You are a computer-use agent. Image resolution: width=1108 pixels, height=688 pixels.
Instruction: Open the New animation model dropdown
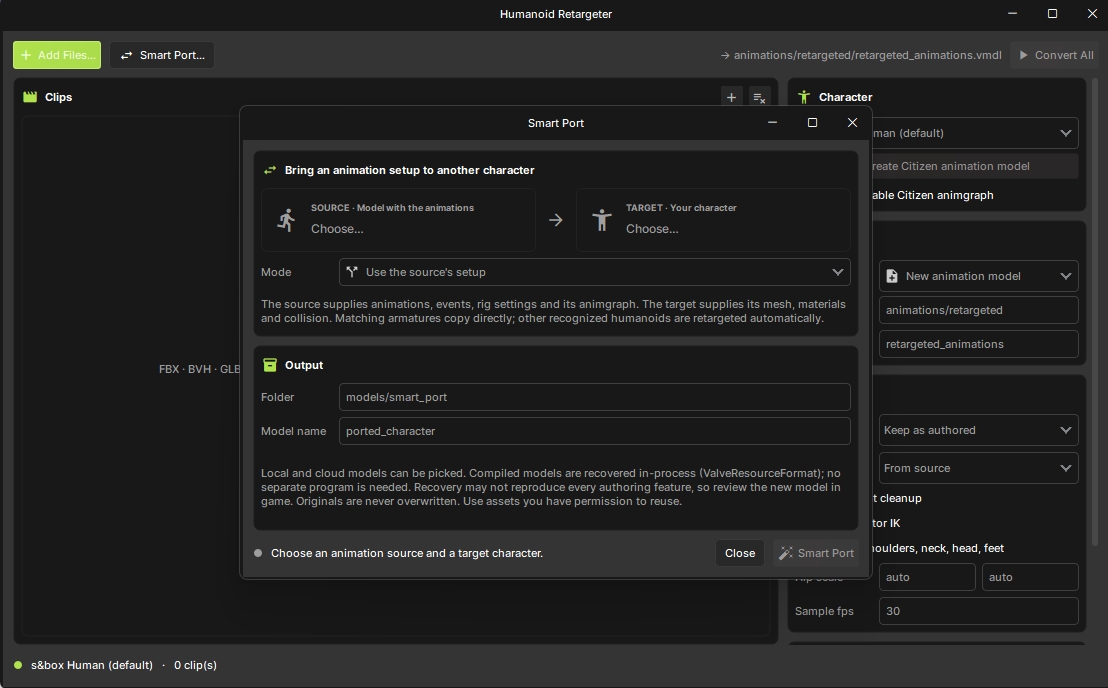[979, 276]
